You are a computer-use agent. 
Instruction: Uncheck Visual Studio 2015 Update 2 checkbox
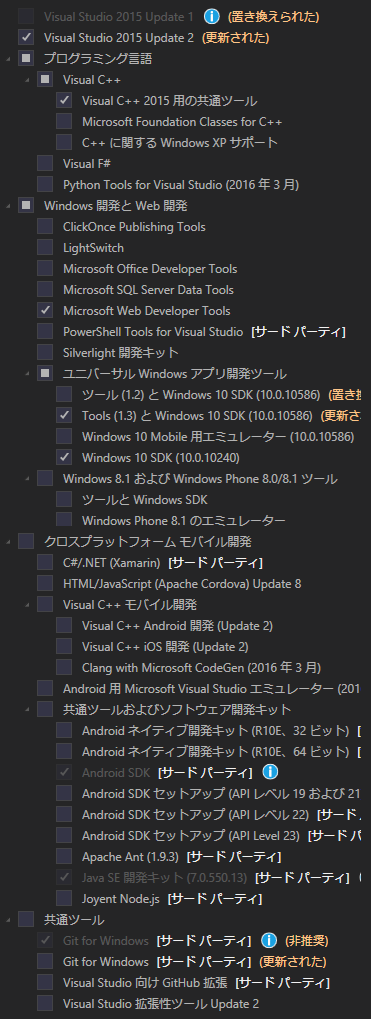[x=26, y=37]
